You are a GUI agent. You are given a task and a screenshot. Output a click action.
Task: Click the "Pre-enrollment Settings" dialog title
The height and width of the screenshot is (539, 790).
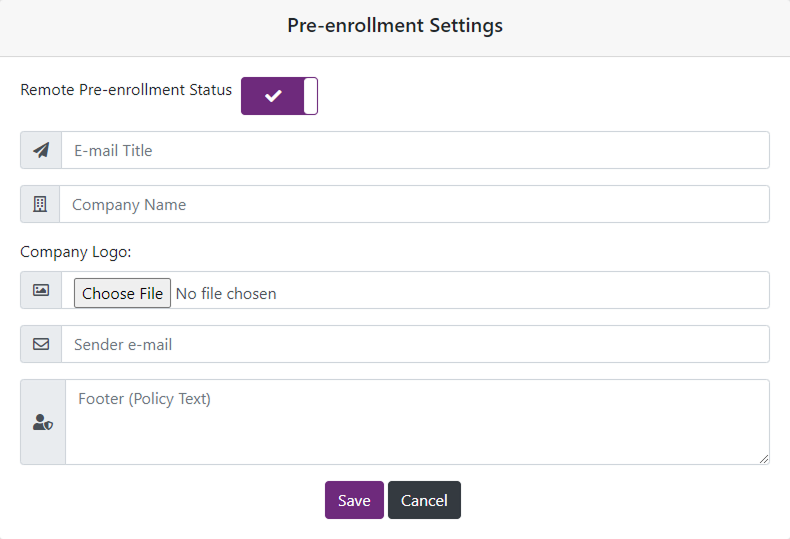tap(395, 26)
